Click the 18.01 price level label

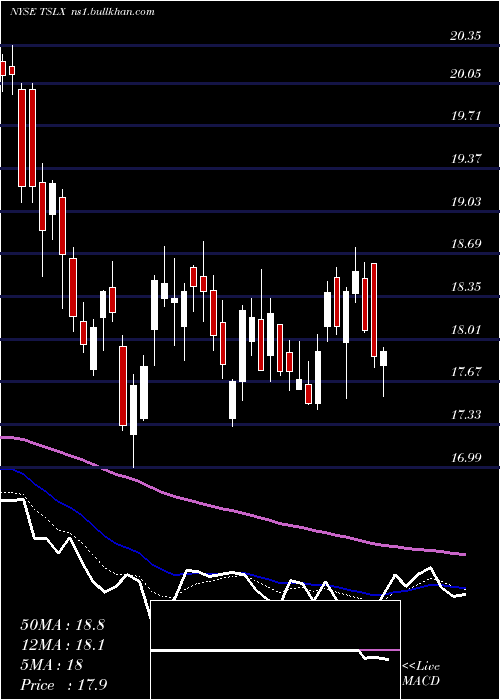tap(466, 329)
